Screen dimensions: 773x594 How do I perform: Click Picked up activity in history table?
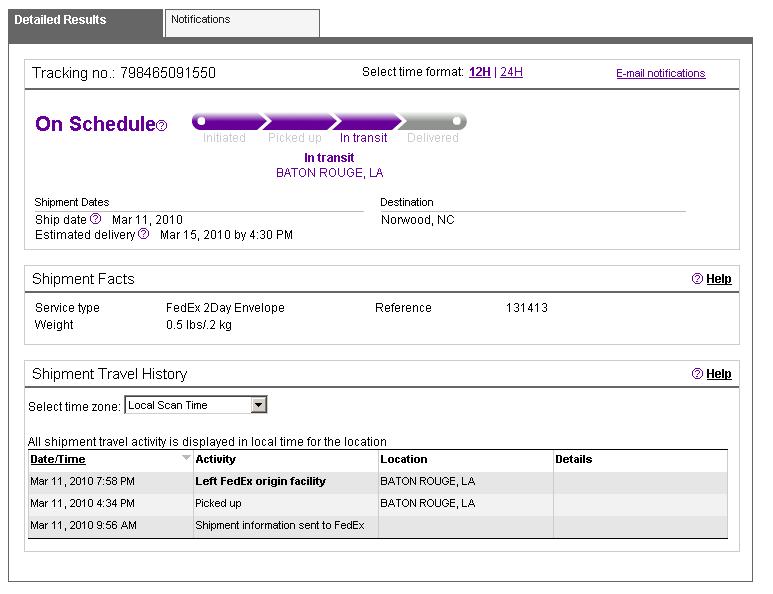tap(218, 503)
